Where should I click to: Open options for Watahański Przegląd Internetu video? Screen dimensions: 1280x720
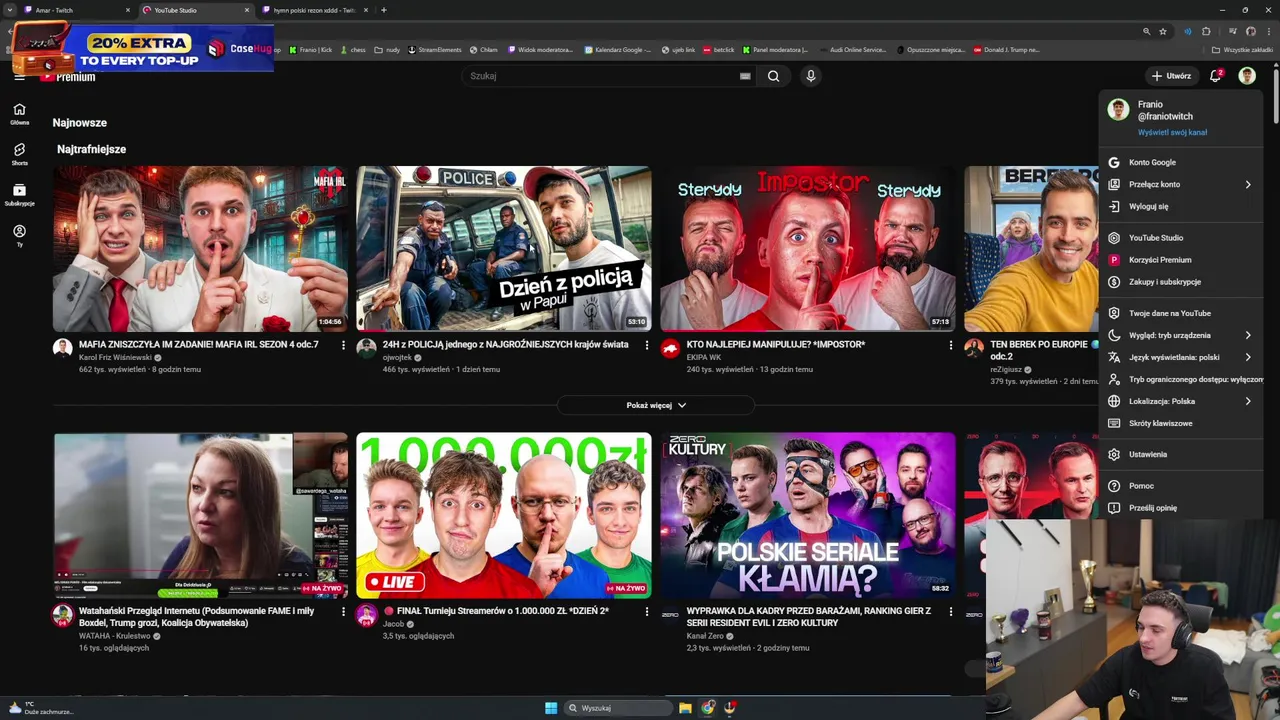click(x=343, y=611)
